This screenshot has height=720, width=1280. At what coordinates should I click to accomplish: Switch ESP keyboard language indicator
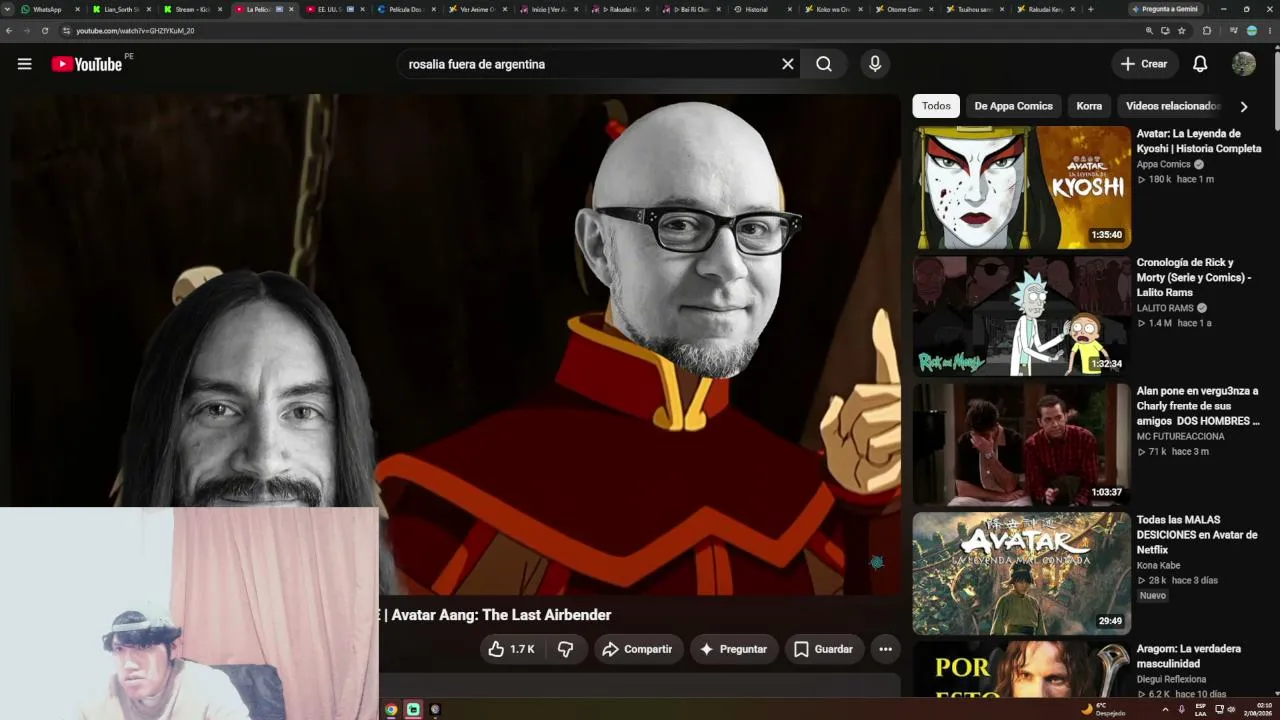pyautogui.click(x=1201, y=710)
